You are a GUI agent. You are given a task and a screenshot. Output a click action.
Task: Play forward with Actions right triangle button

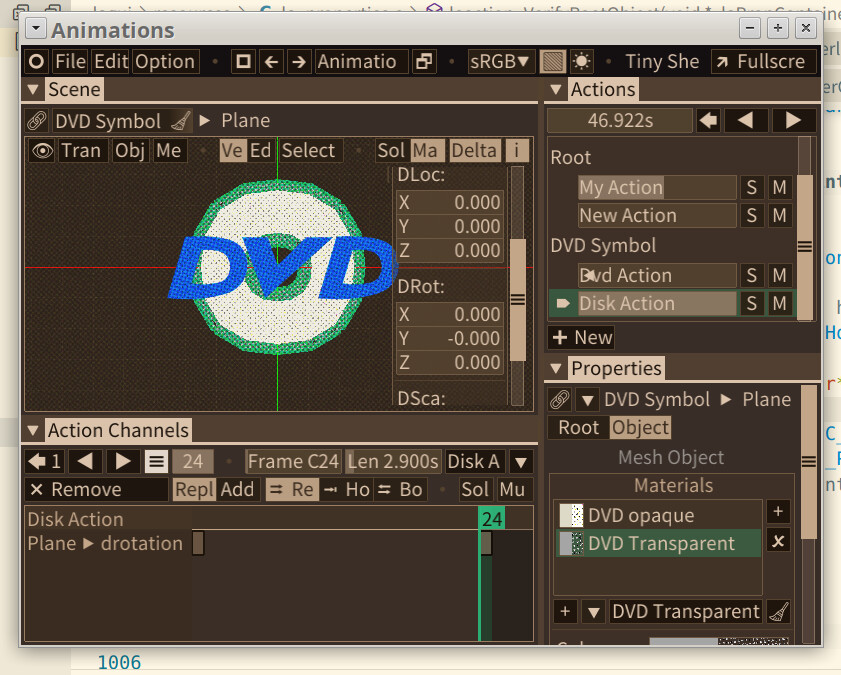point(794,121)
